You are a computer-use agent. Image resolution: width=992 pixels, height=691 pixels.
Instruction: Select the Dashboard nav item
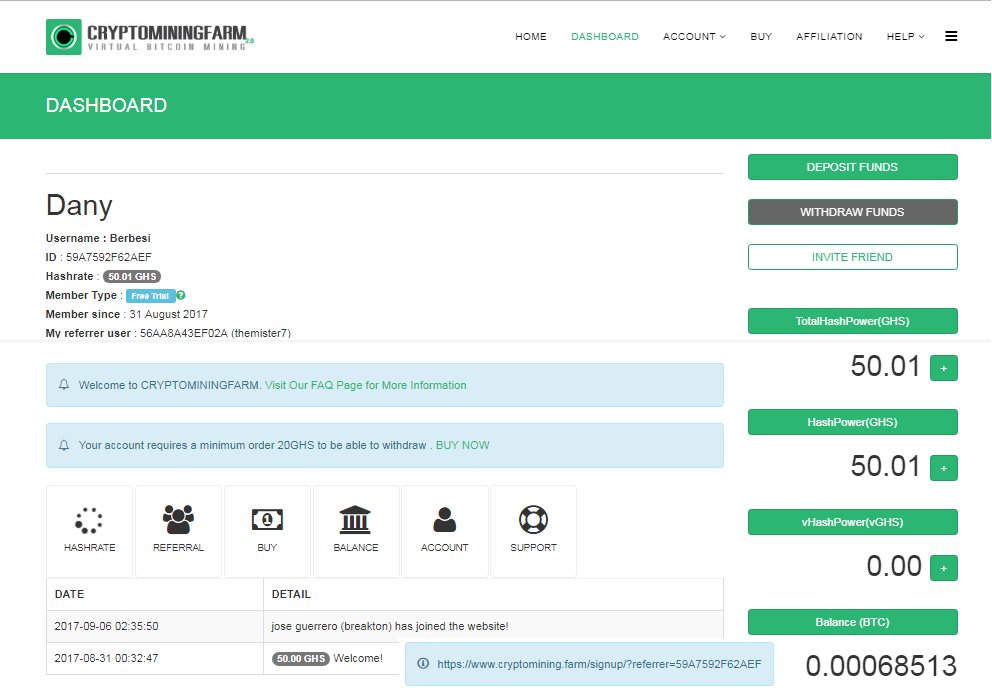(x=605, y=37)
